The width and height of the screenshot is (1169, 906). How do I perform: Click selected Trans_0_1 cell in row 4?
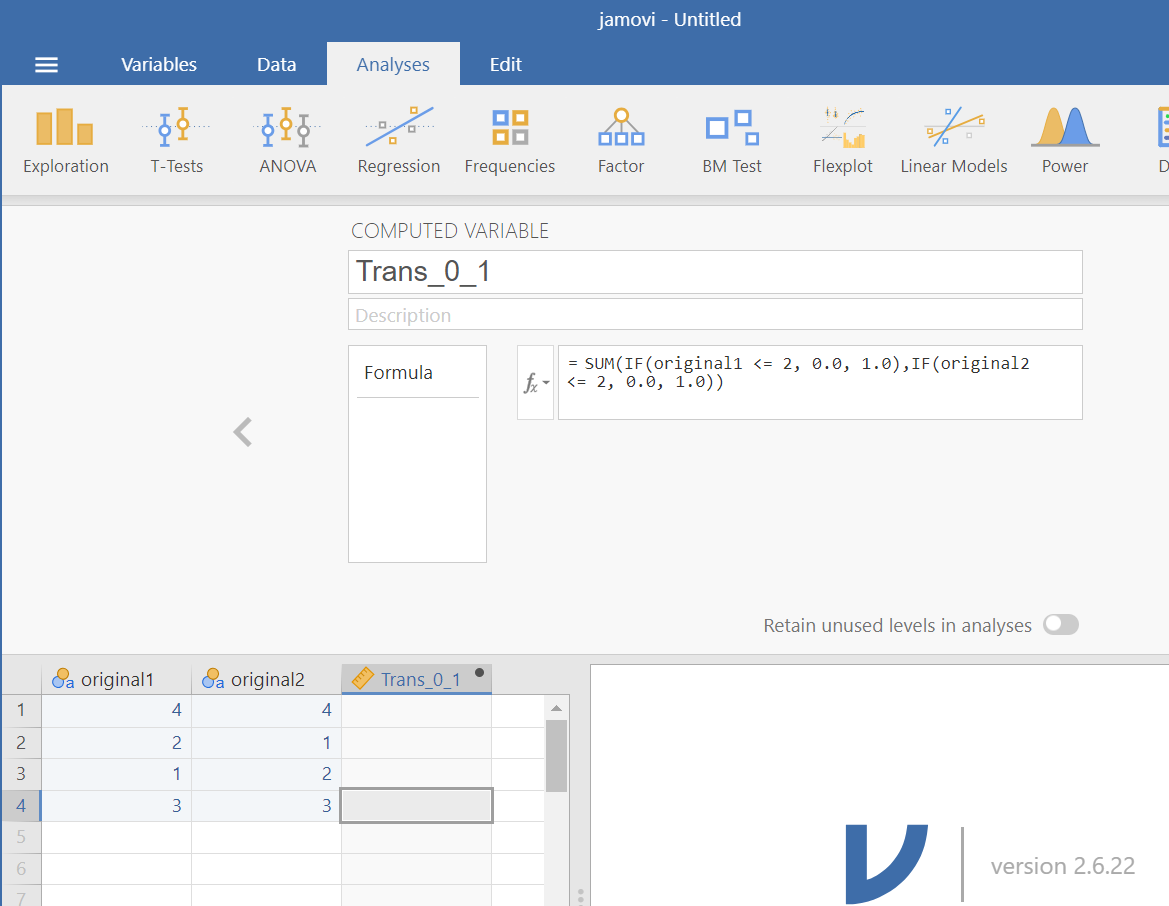click(x=416, y=806)
